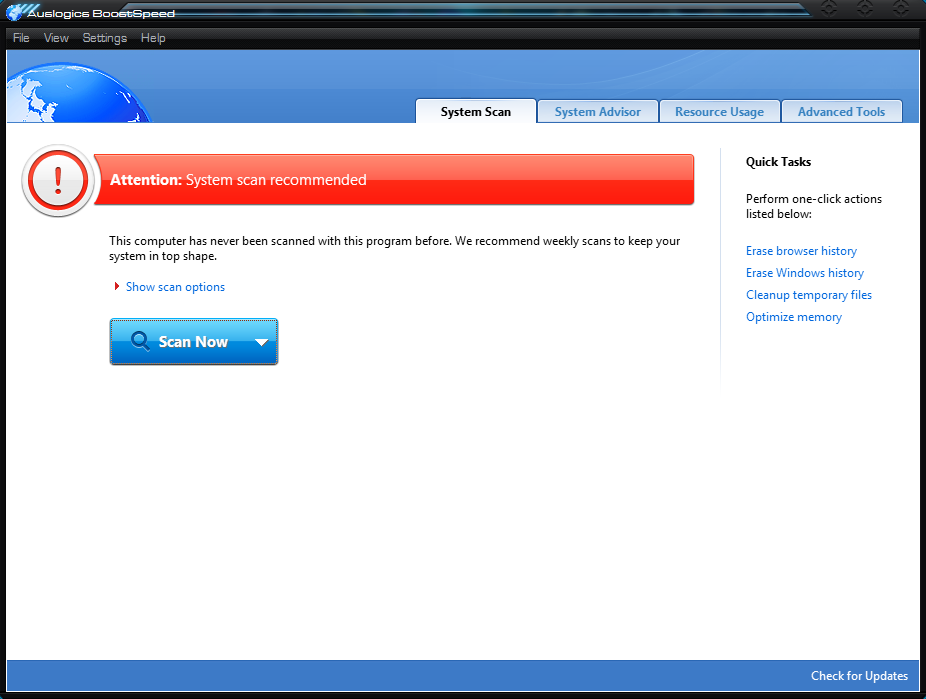Go to the Advanced Tools tab
Screen dimensions: 926x699
click(842, 112)
